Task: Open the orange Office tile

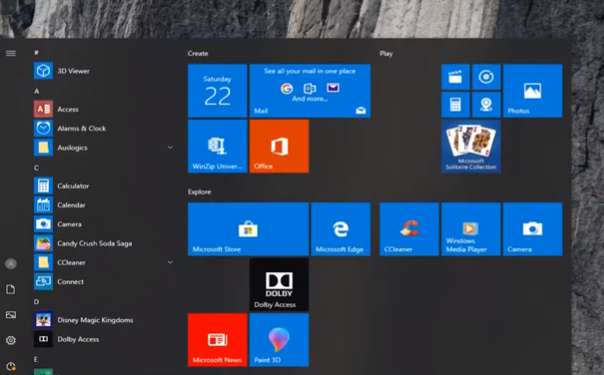Action: pos(279,146)
